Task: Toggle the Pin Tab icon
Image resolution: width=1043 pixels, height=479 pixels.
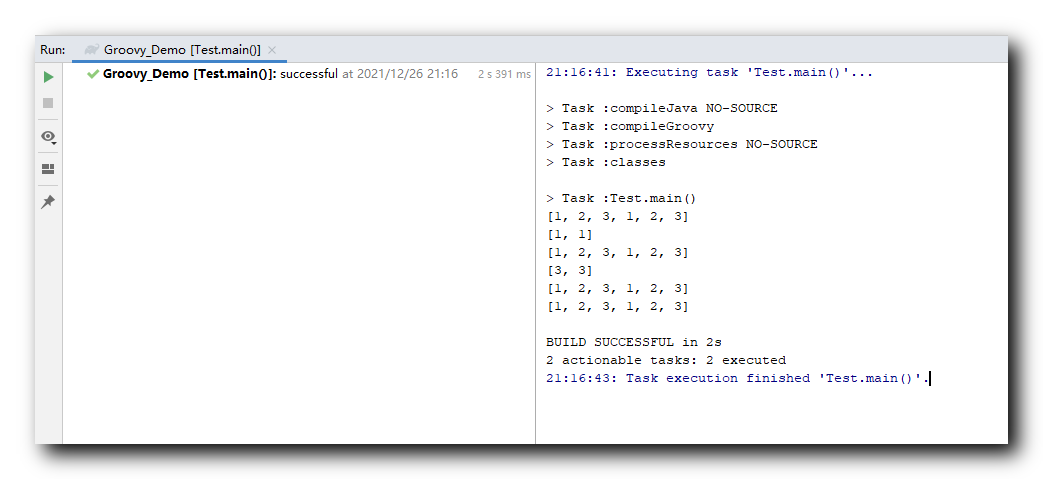Action: (48, 202)
